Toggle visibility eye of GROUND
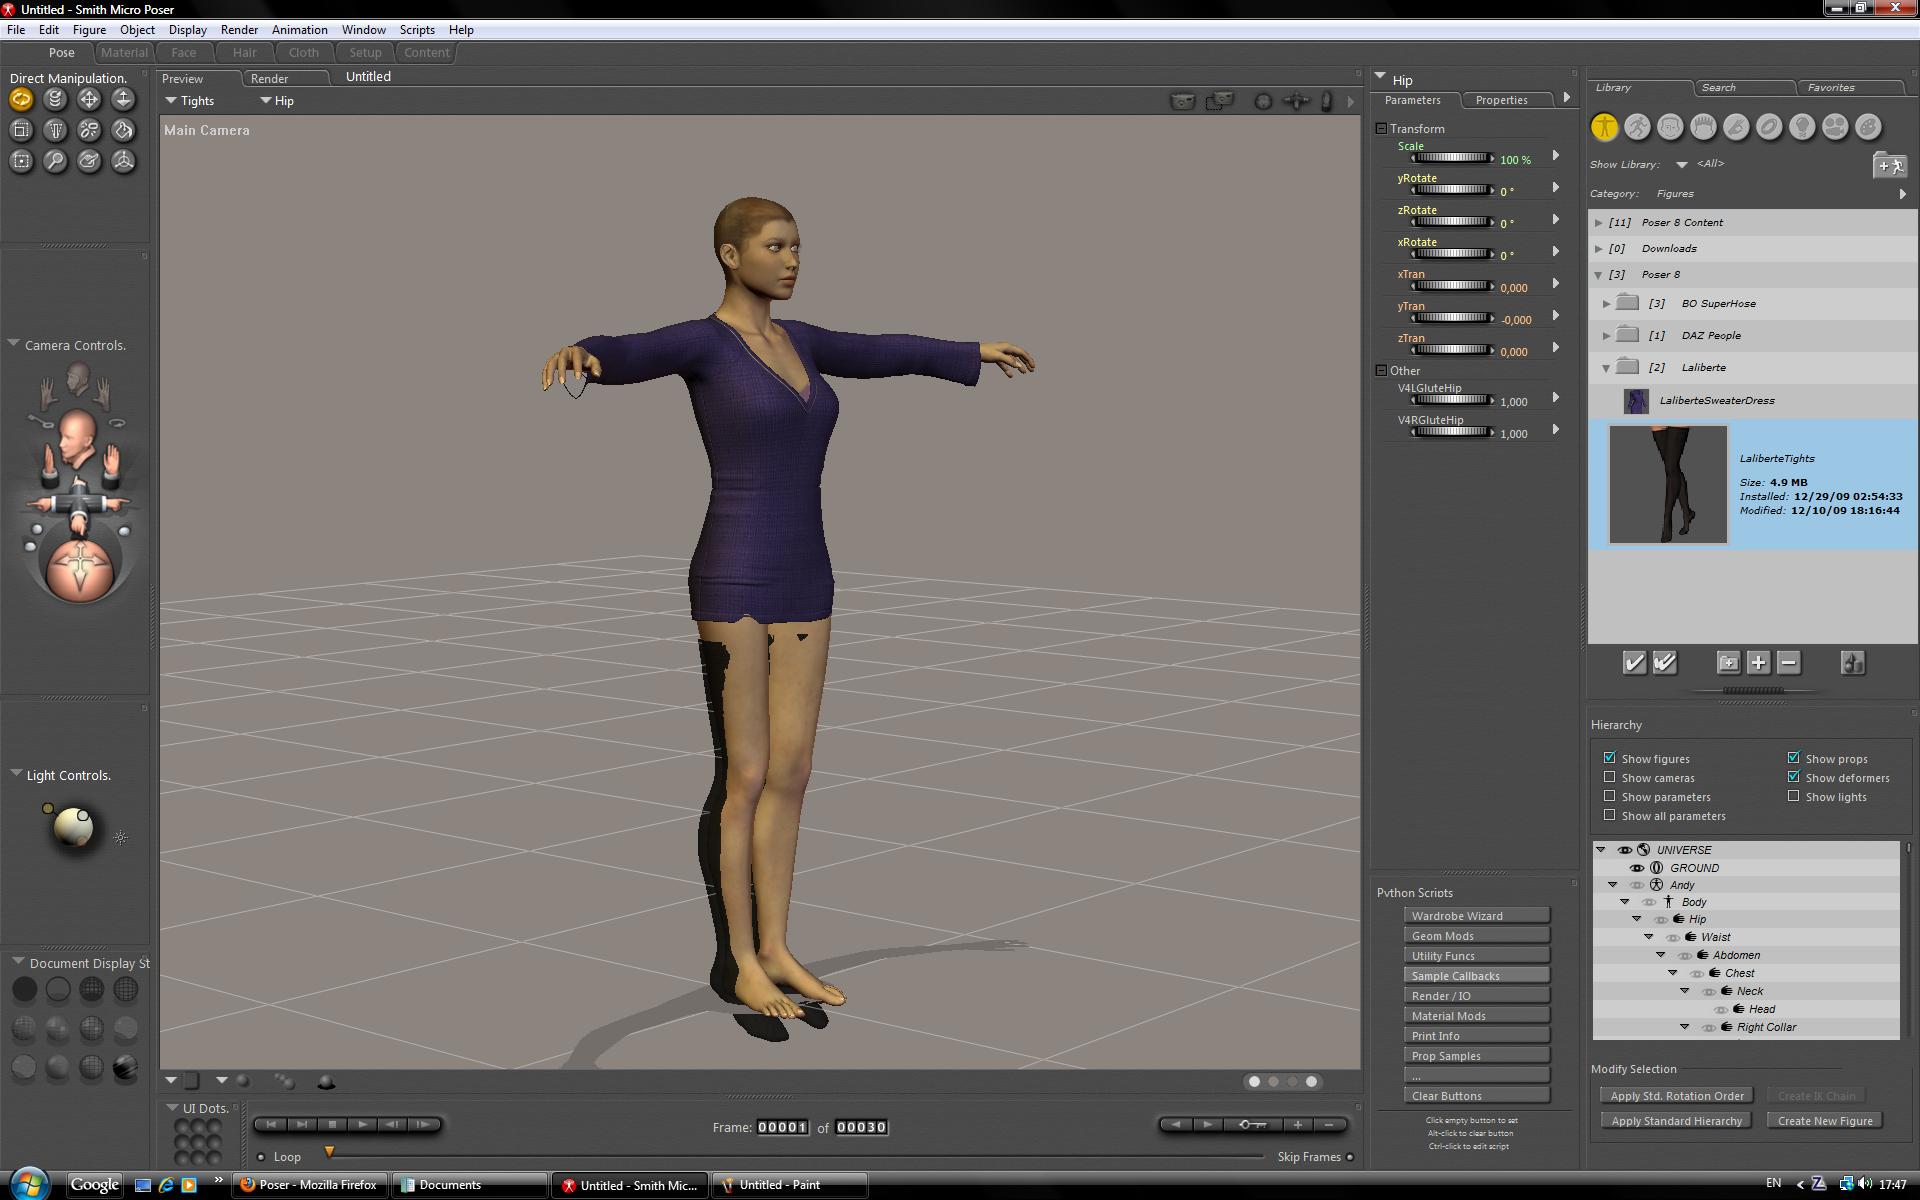The height and width of the screenshot is (1200, 1920). 1637,868
